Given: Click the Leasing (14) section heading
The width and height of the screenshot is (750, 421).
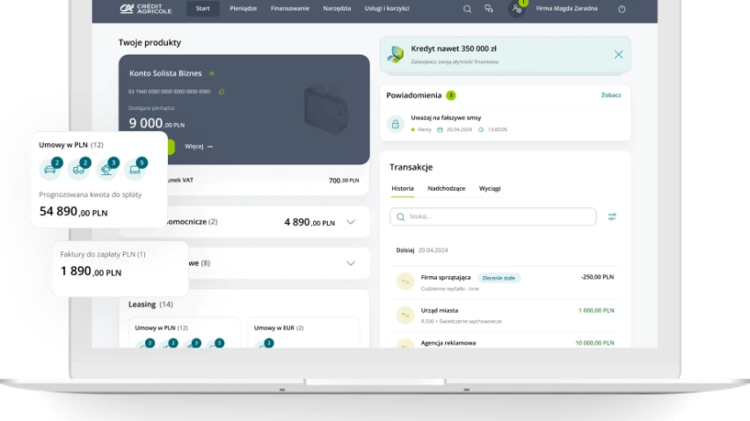Looking at the screenshot, I should [151, 304].
